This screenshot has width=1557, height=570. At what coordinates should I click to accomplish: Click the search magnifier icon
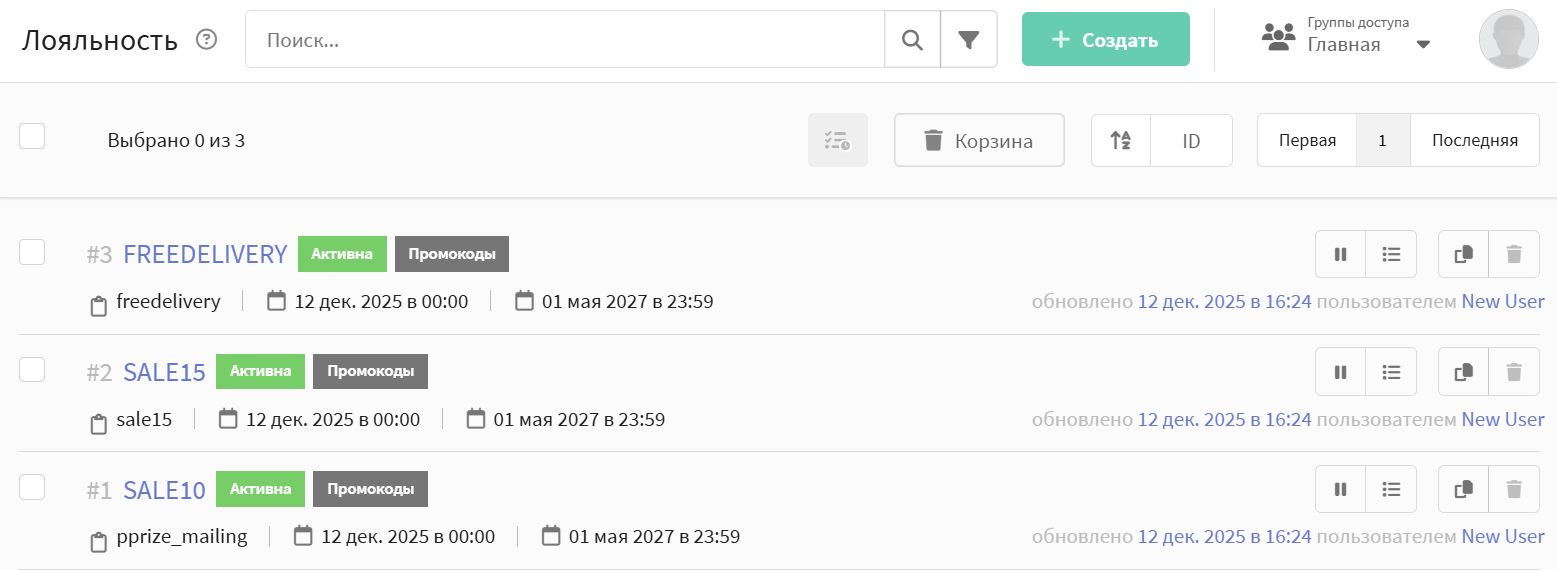point(912,40)
